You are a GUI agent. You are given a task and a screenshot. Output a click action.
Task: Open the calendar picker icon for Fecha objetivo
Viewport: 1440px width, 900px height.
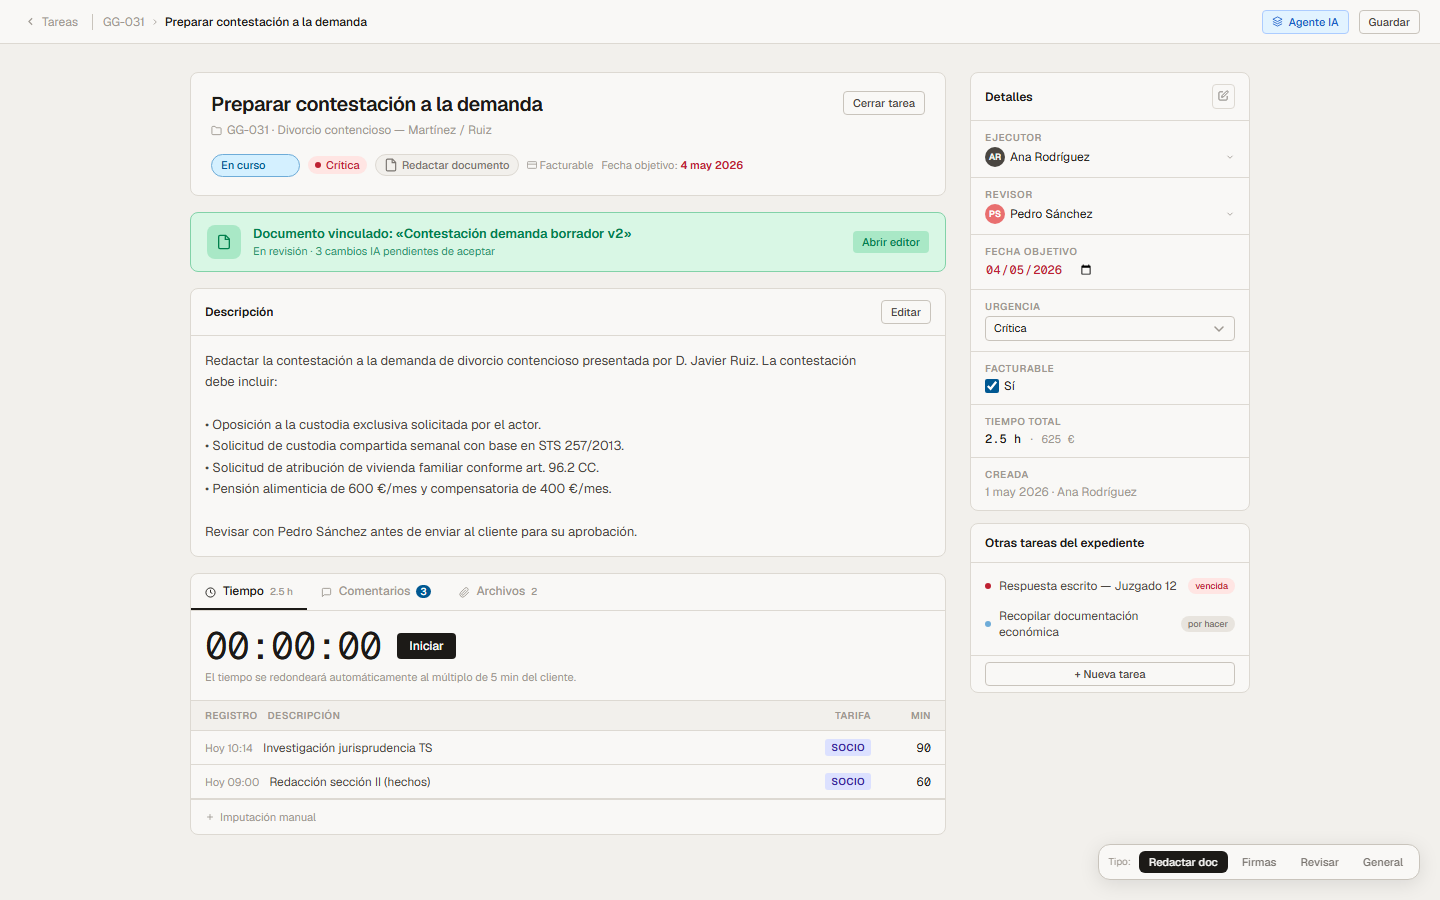[x=1086, y=270]
